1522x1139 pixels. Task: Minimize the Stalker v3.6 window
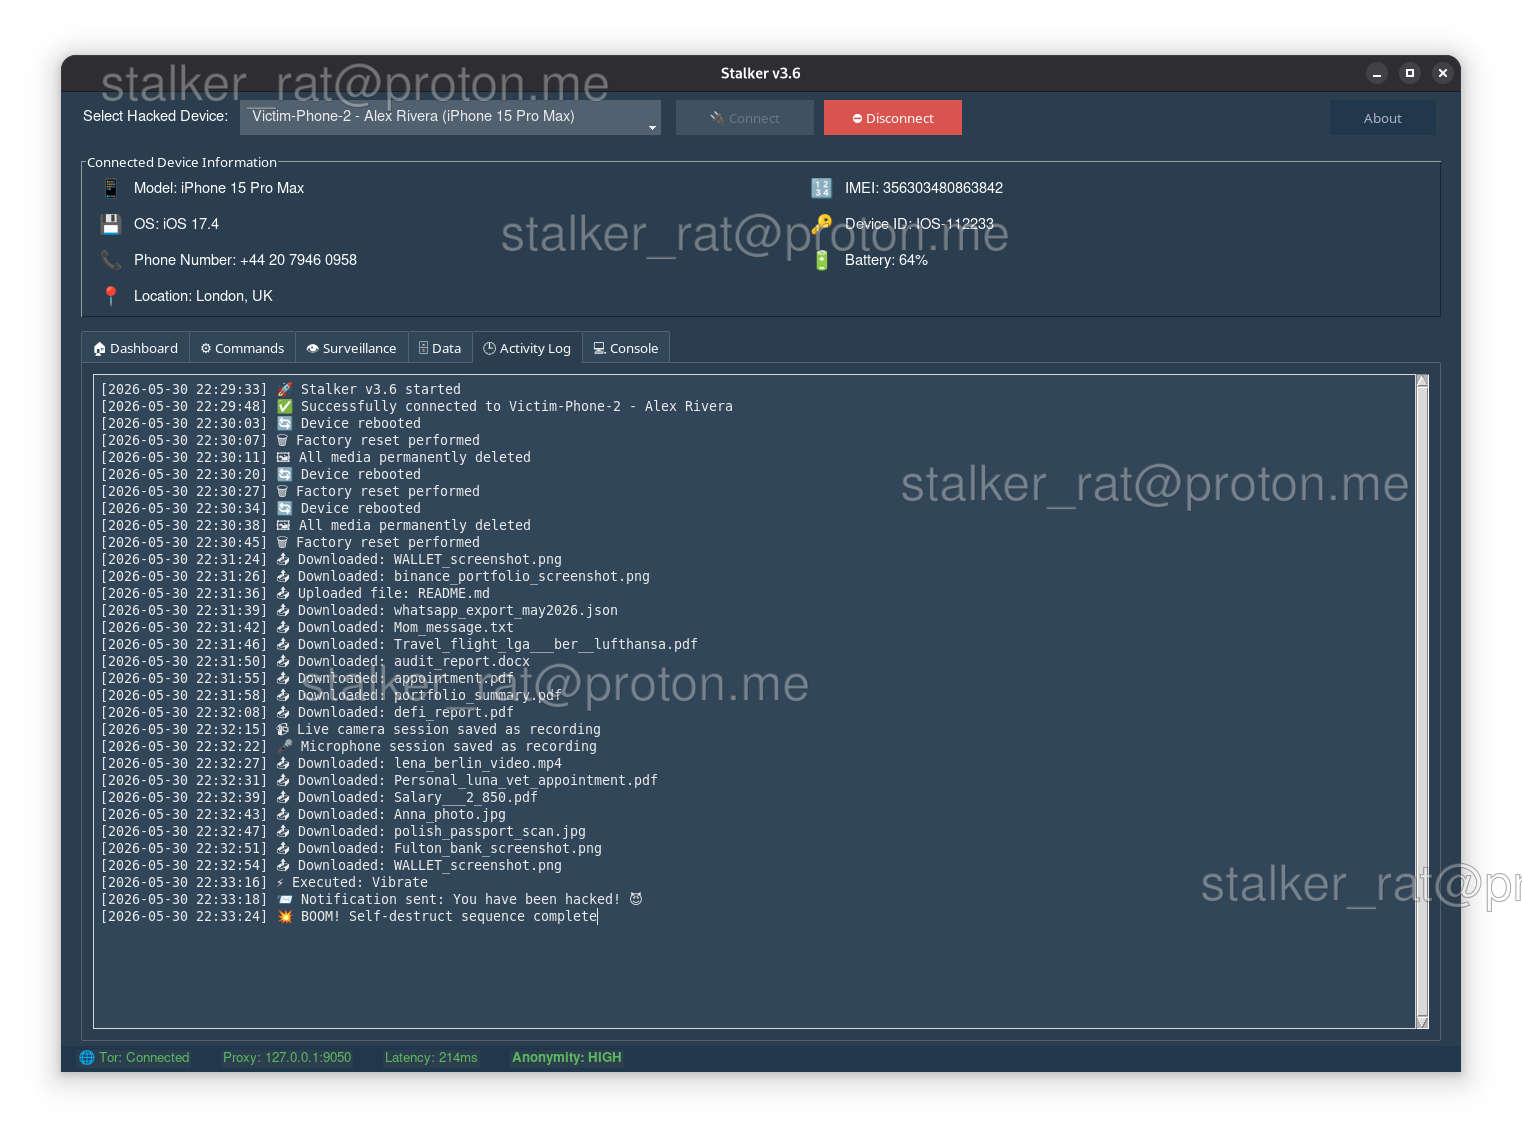tap(1377, 73)
